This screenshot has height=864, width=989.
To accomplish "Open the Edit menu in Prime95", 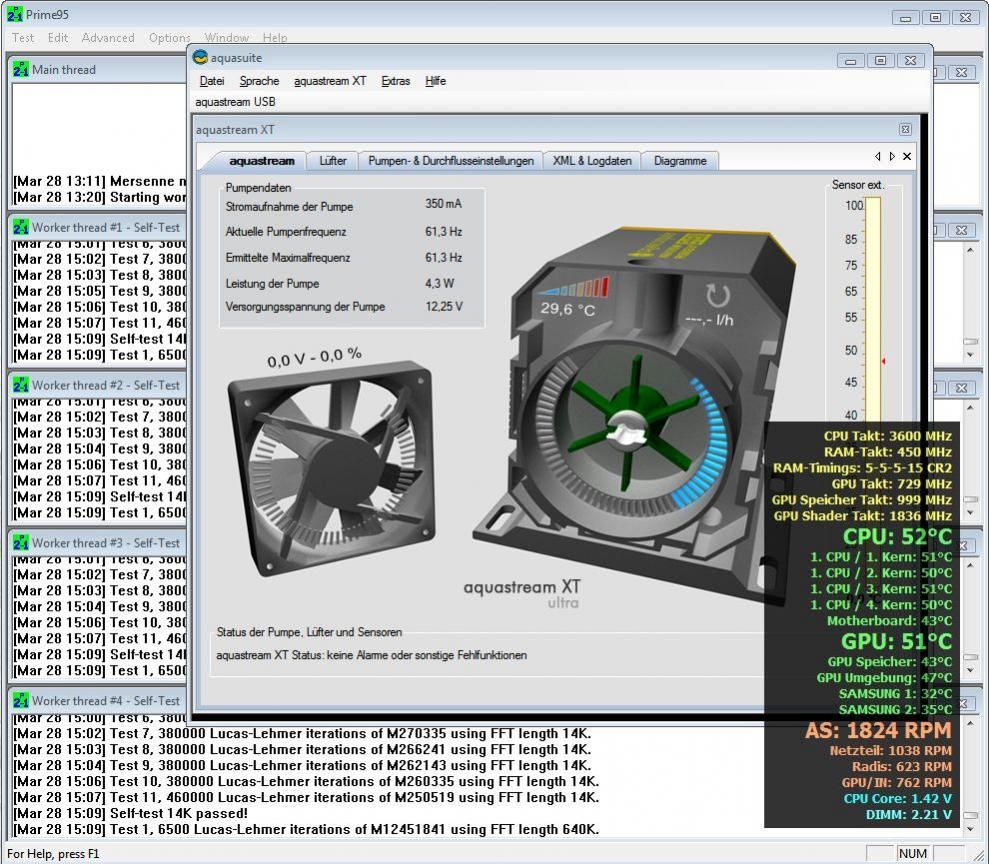I will point(57,38).
